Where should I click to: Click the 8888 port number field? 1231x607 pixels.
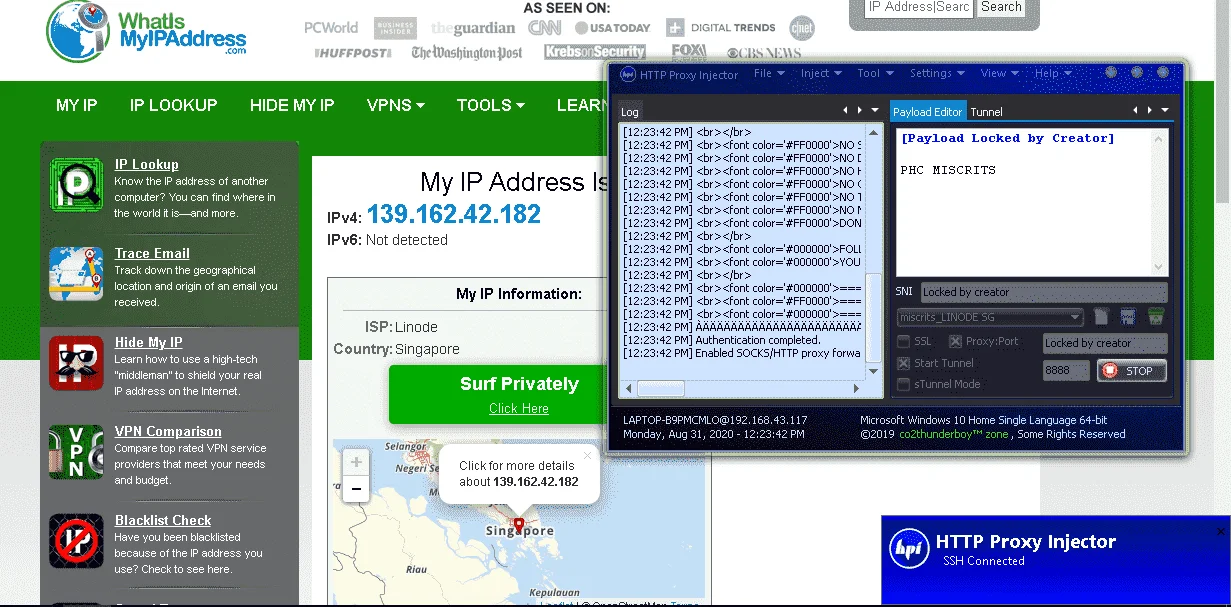tap(1066, 371)
